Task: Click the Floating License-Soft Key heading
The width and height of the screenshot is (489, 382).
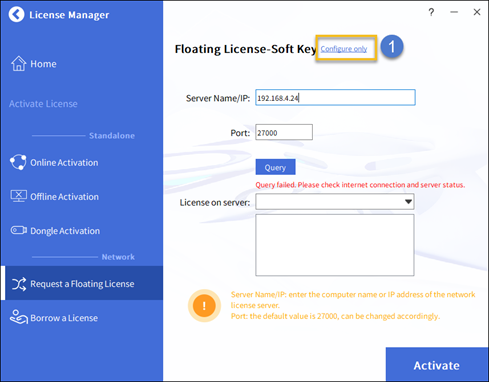Action: pyautogui.click(x=245, y=49)
